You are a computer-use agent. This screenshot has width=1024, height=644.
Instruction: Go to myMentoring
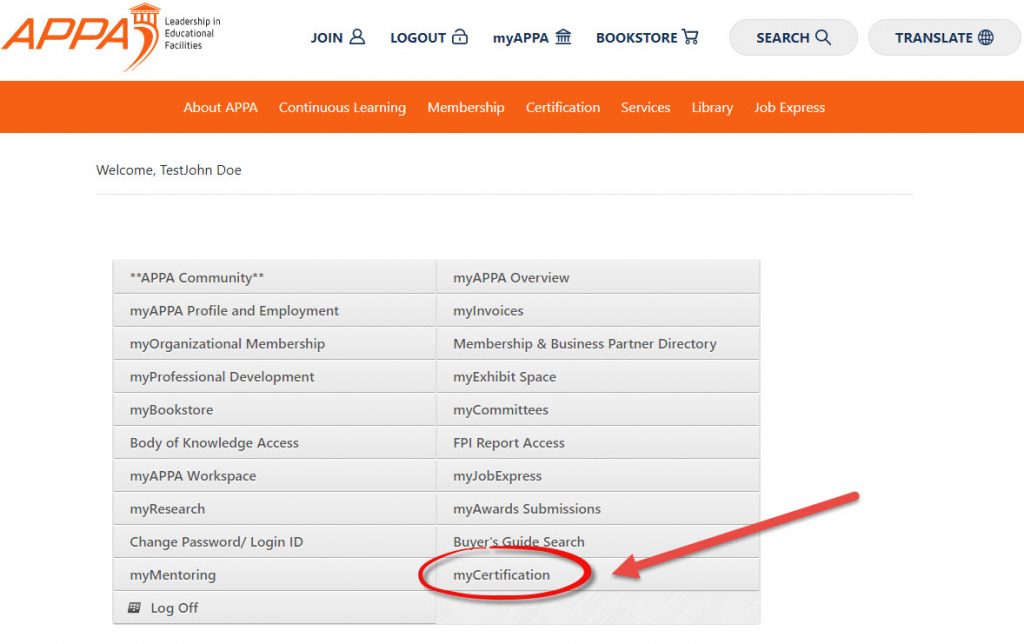[274, 575]
